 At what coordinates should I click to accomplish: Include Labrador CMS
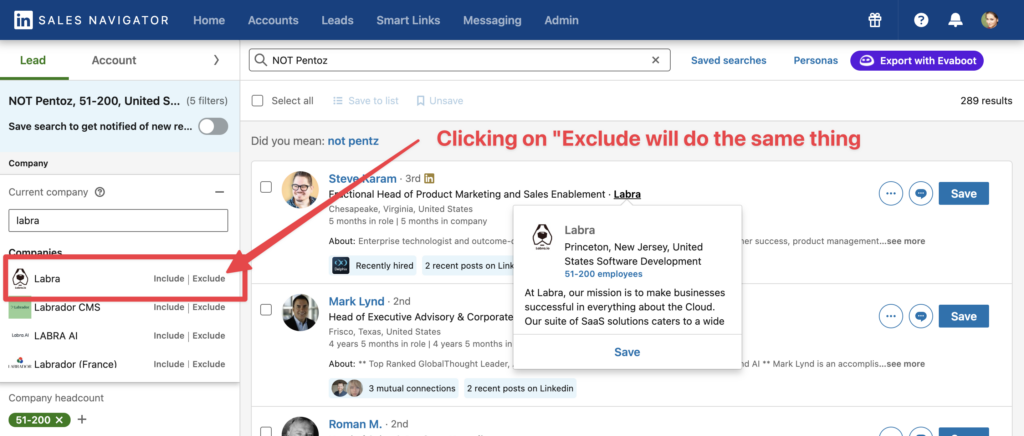[x=168, y=307]
